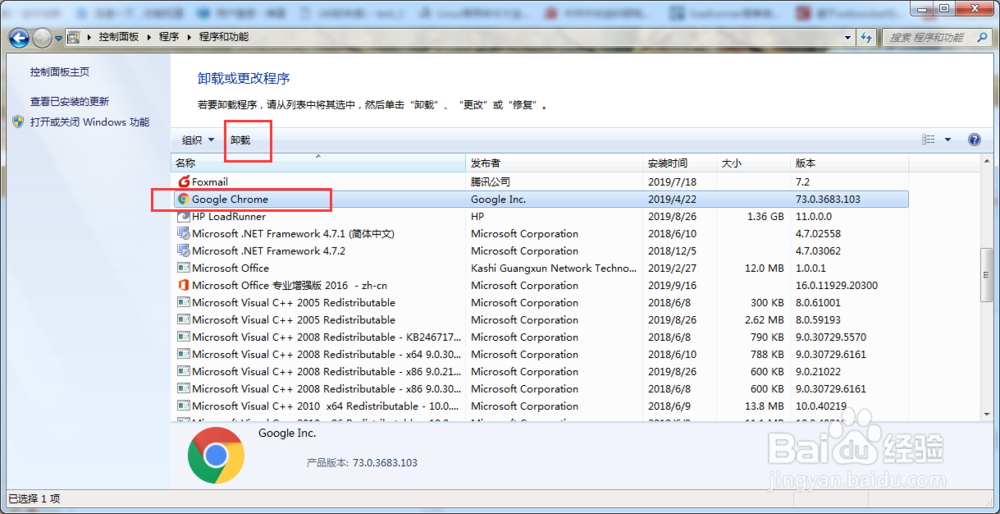Image resolution: width=1000 pixels, height=514 pixels.
Task: Click the Microsoft Office 12.0 MB row icon
Action: point(184,268)
